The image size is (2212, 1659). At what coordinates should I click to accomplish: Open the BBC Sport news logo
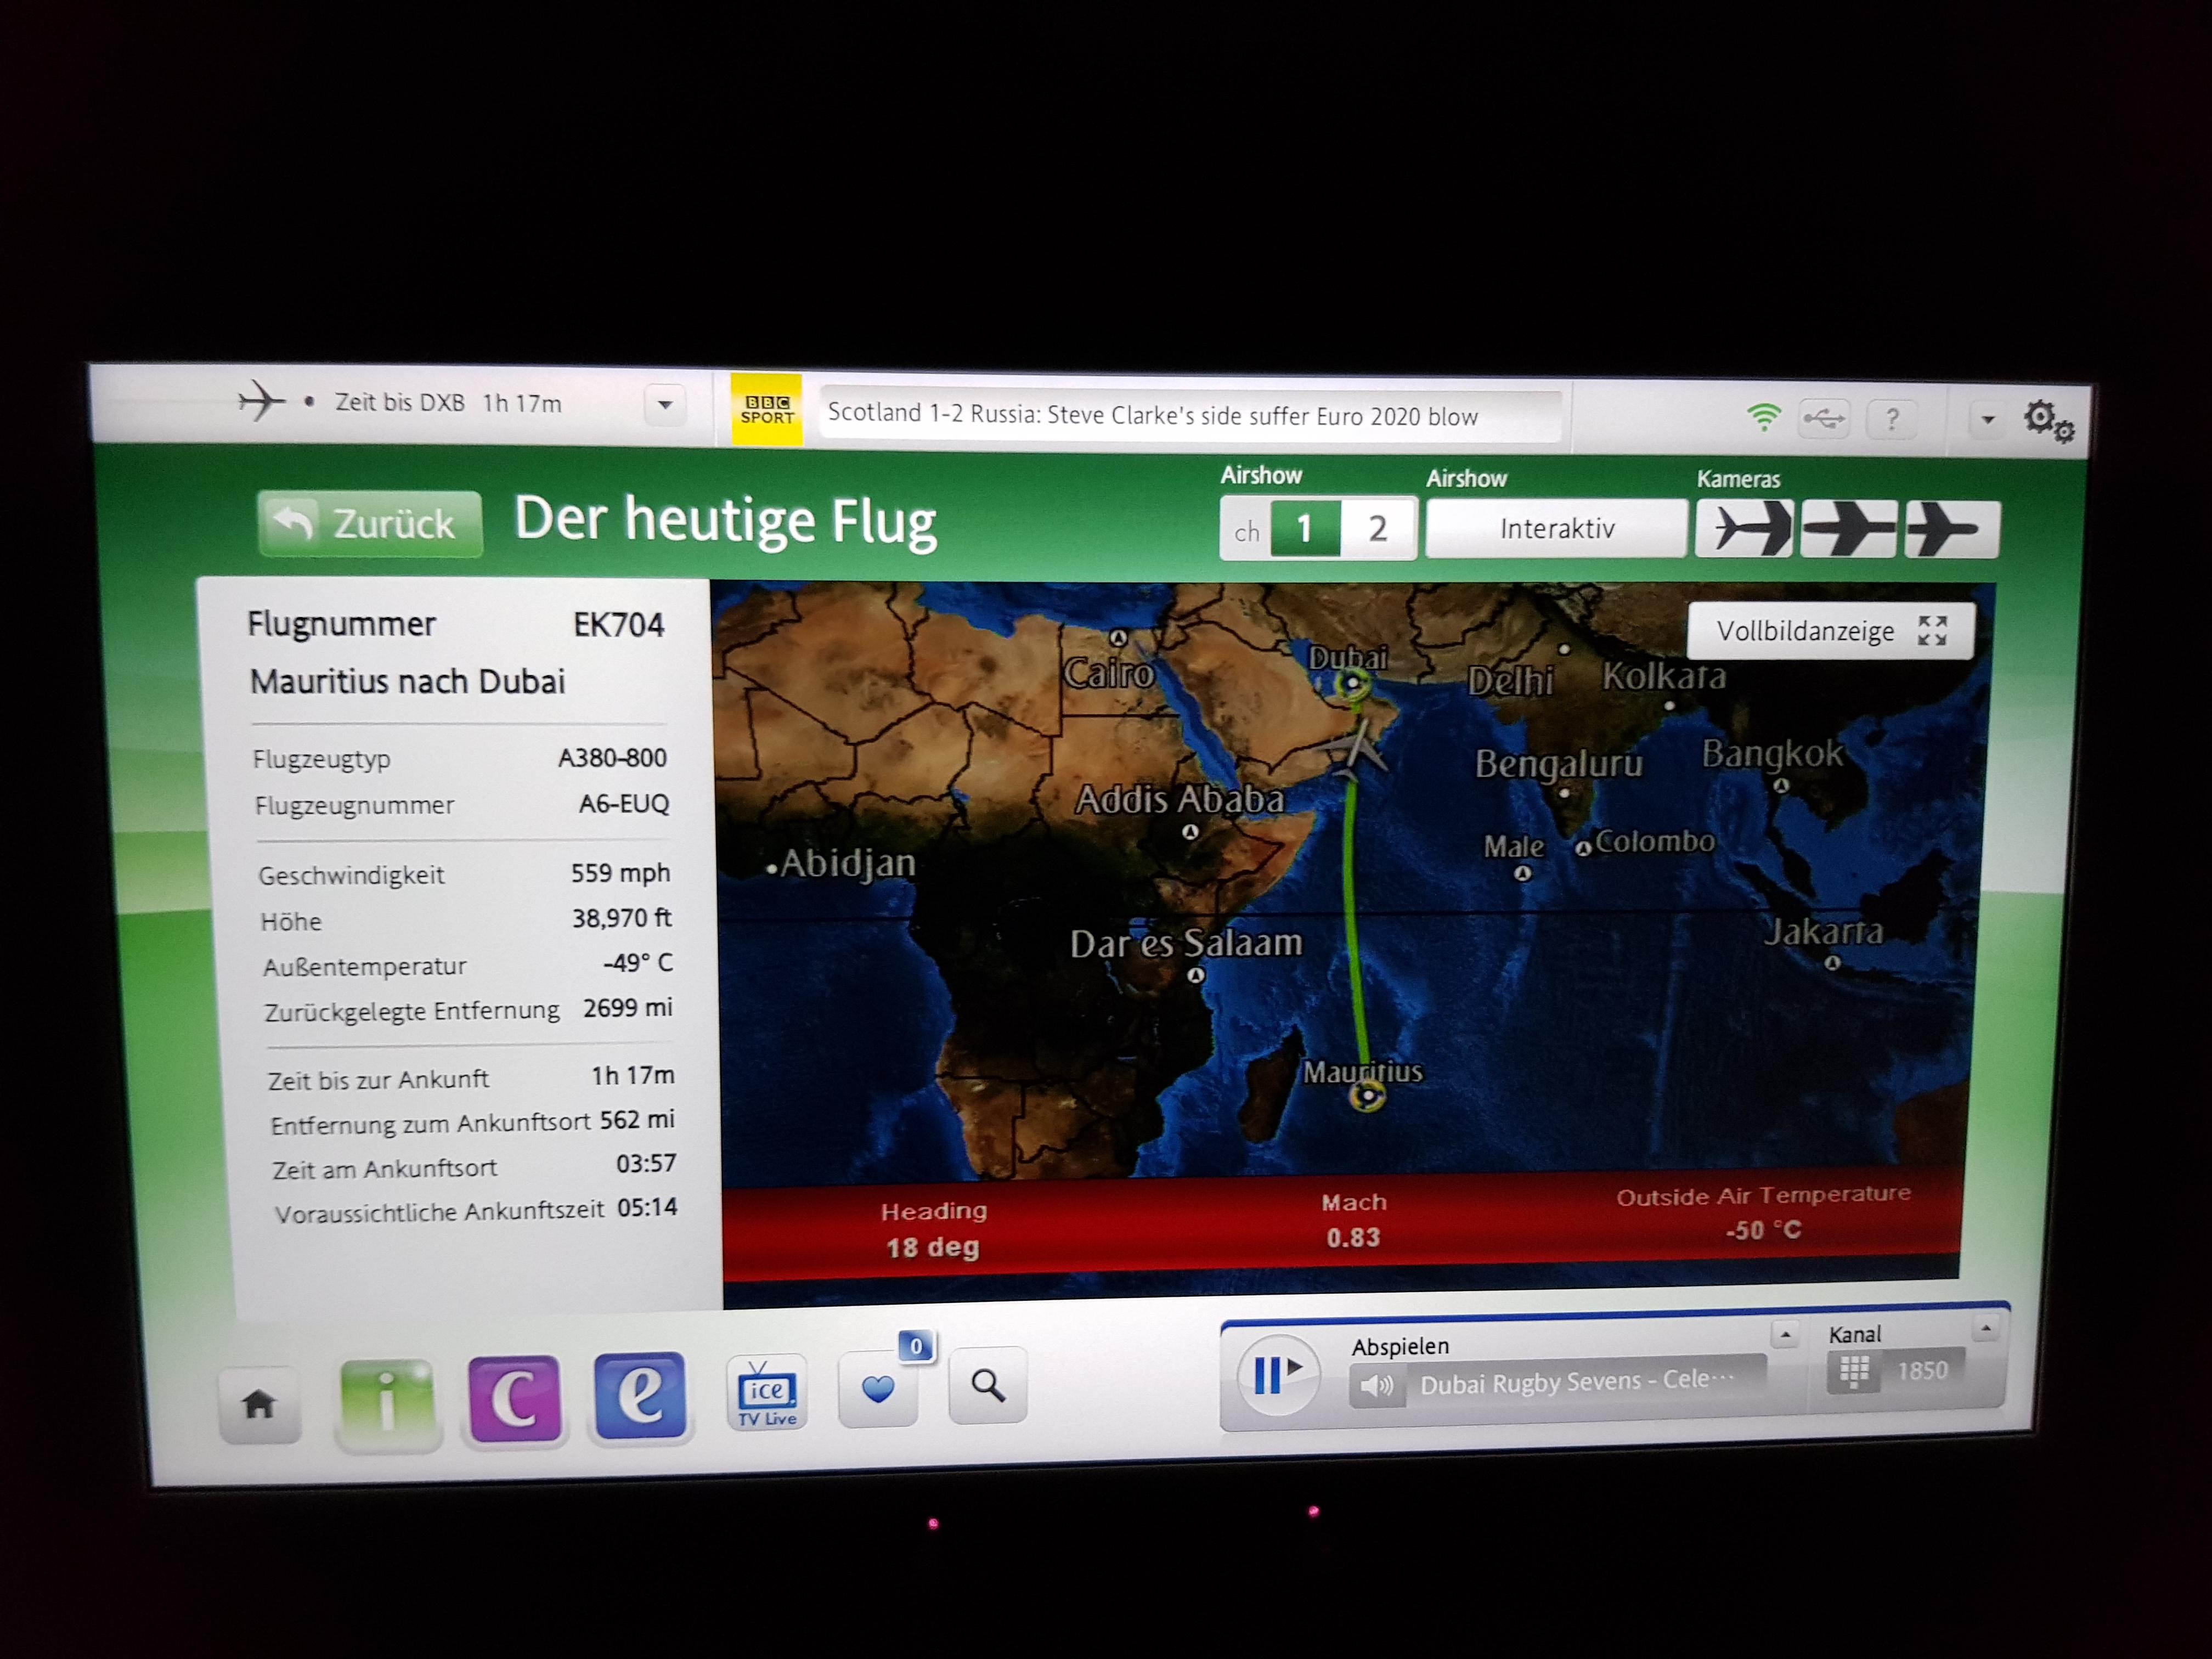pyautogui.click(x=766, y=410)
